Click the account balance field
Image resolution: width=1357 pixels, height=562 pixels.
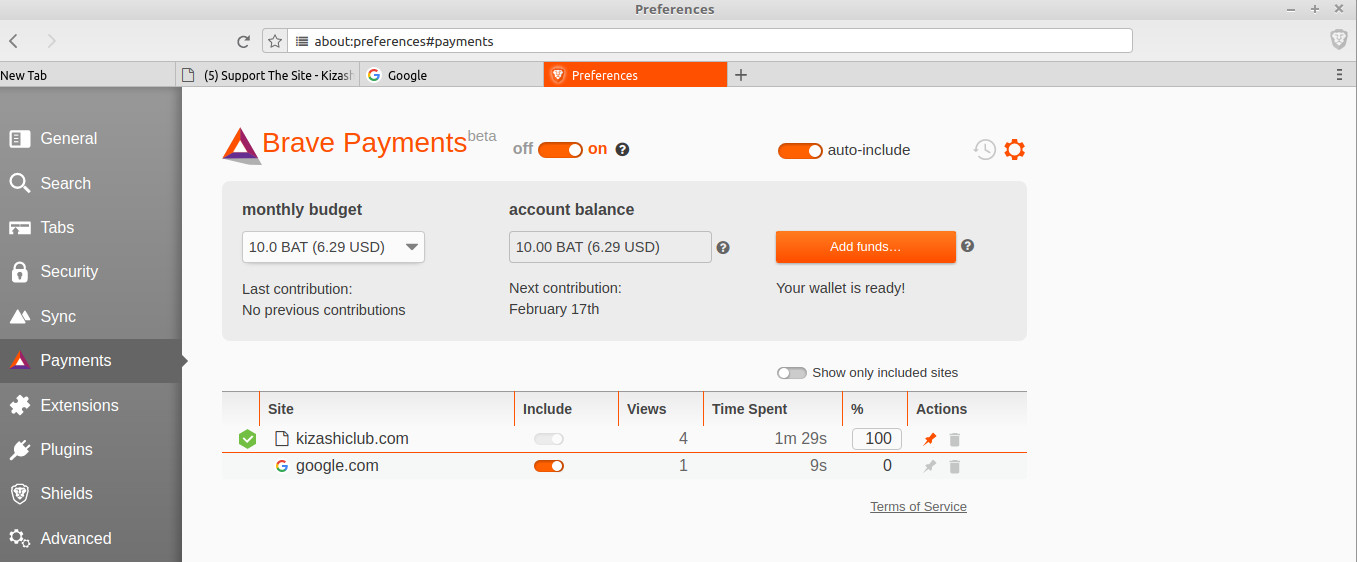(610, 247)
